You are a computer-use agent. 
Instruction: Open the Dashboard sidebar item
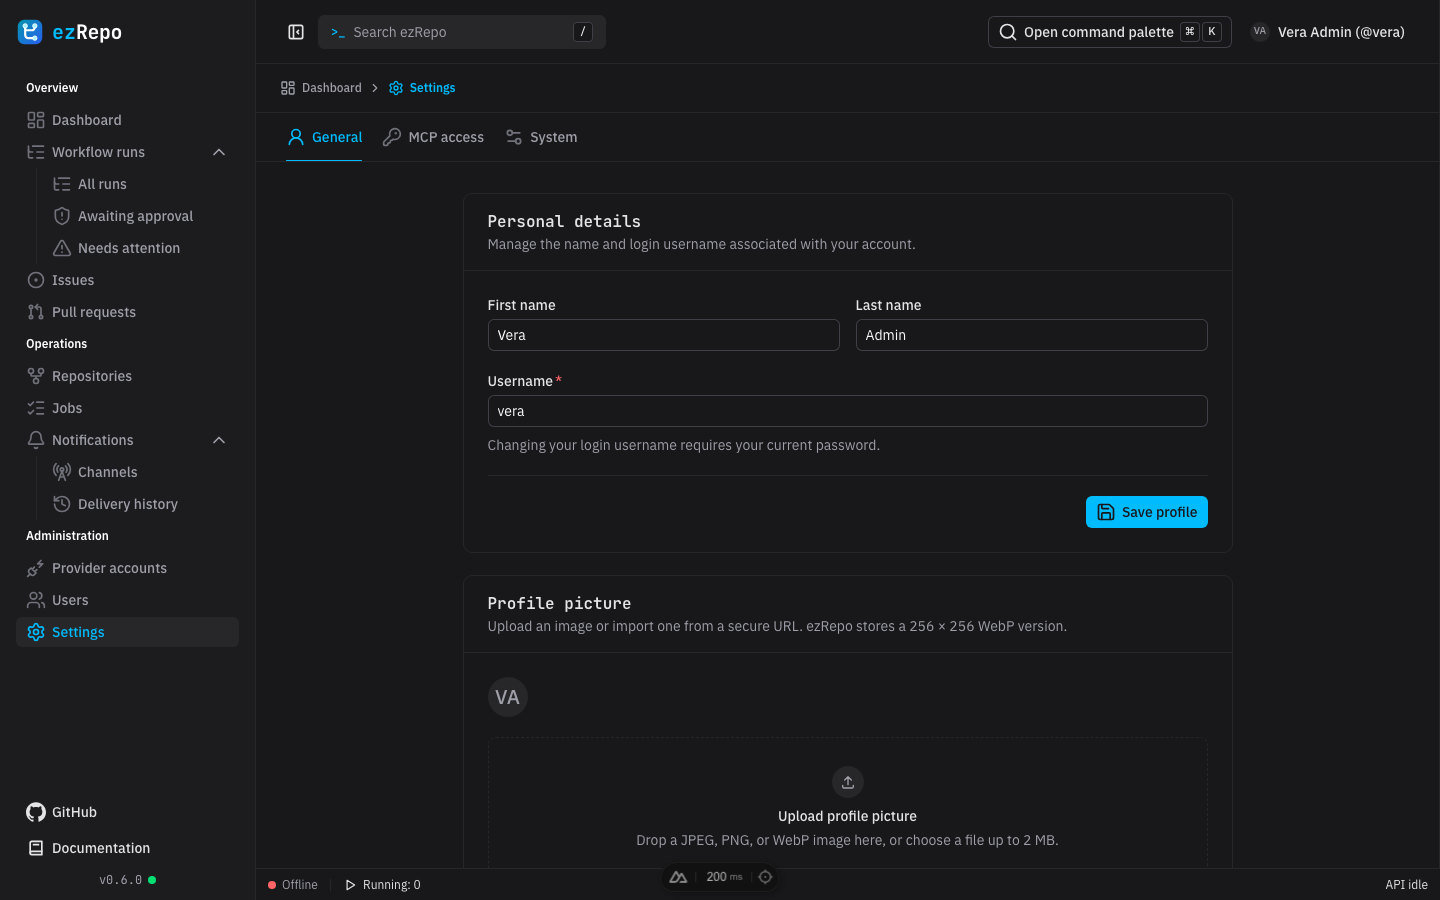[127, 120]
